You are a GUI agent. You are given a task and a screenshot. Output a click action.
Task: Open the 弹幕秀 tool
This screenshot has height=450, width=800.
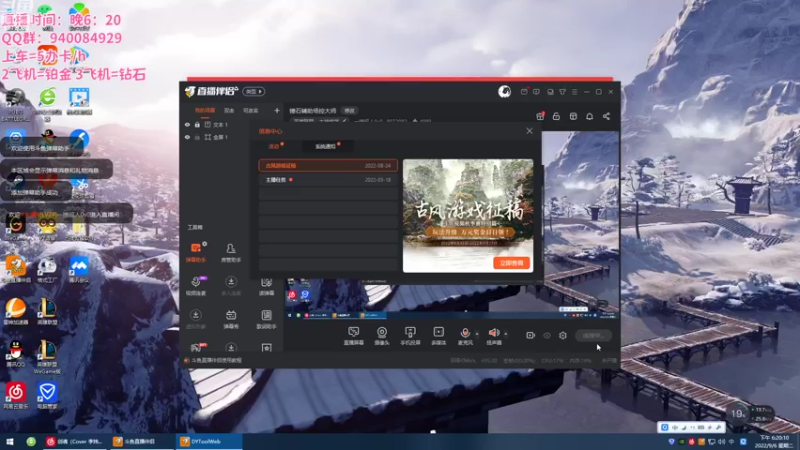[x=231, y=319]
